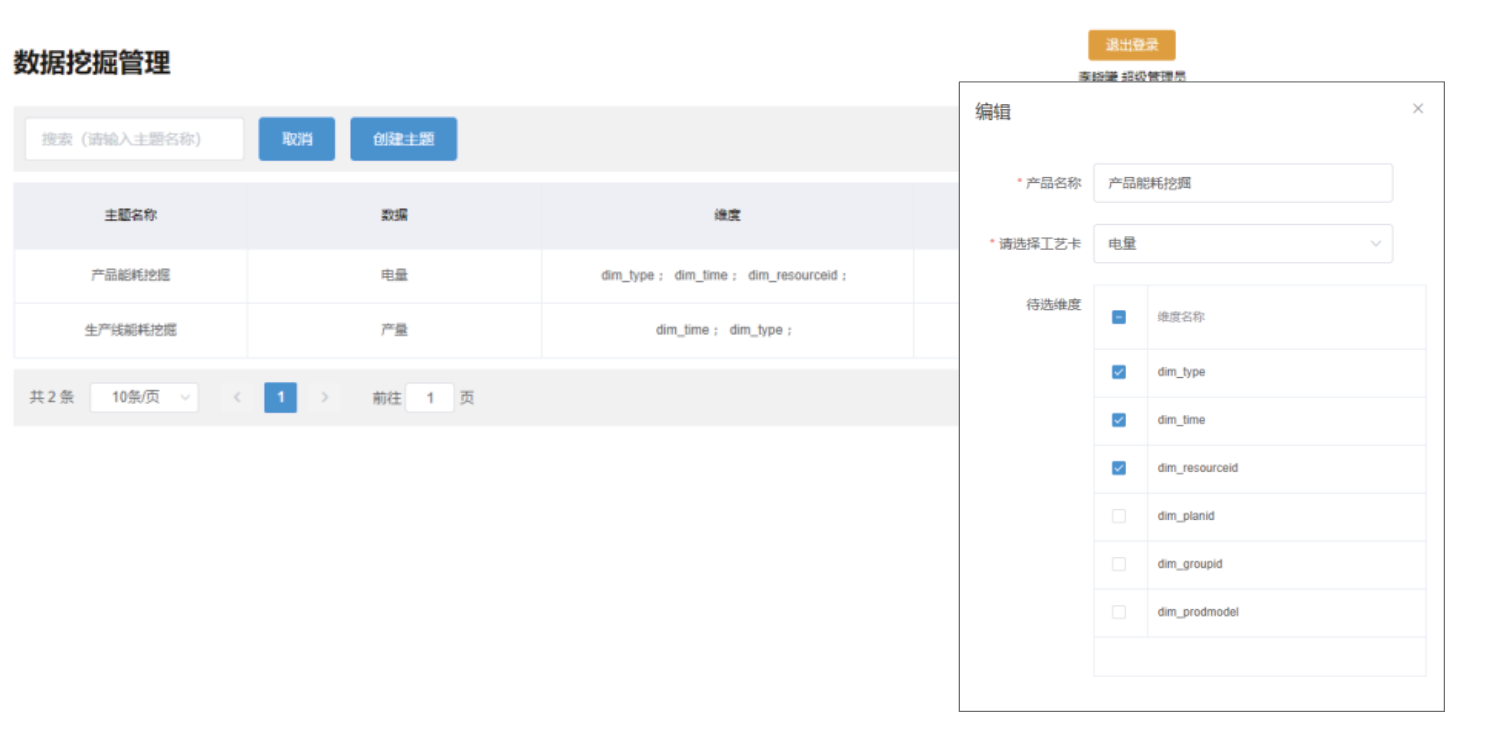This screenshot has height=730, width=1495.
Task: Select the dim_prodmodel checkbox
Action: [1119, 612]
